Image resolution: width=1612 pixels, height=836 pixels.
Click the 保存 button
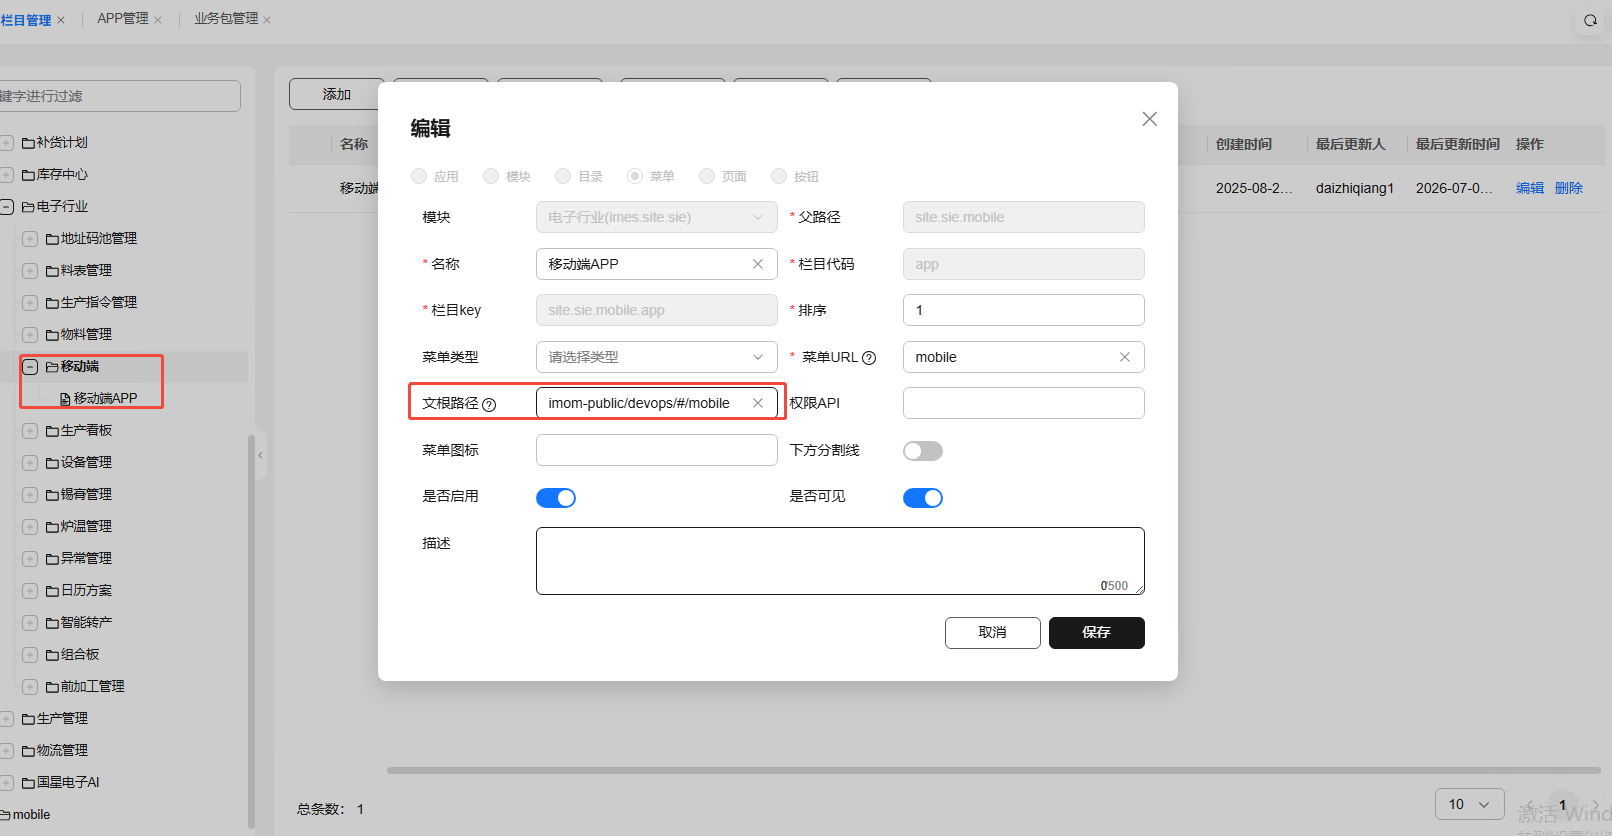coord(1097,633)
